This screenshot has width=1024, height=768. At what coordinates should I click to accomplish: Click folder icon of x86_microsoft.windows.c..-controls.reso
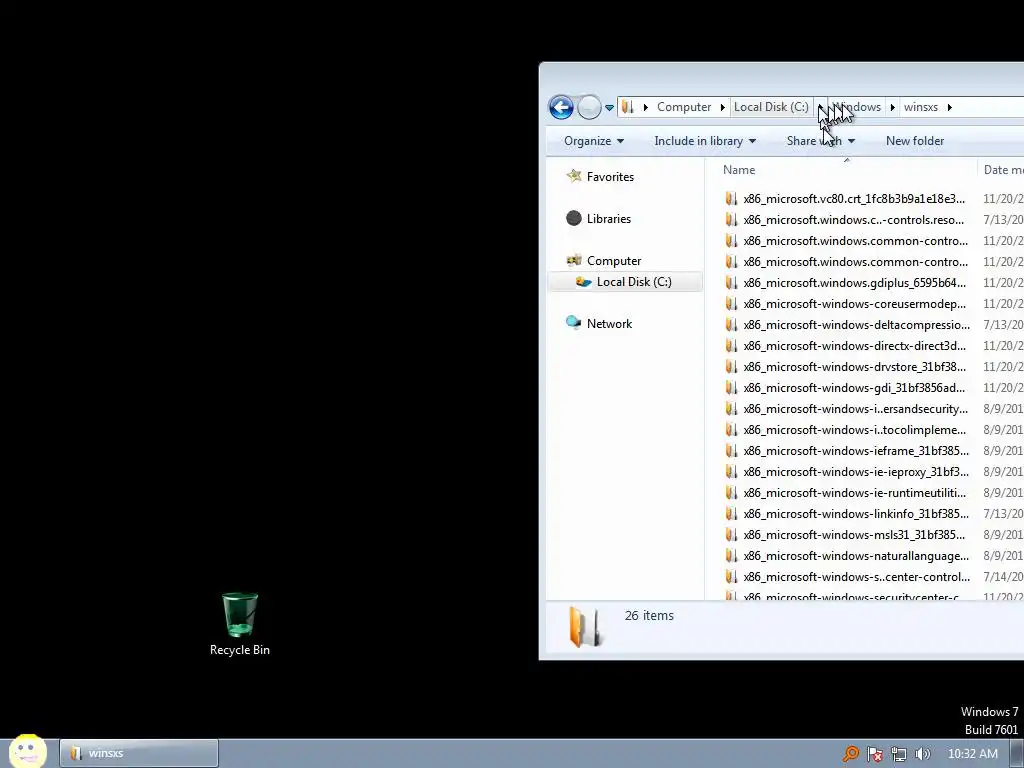pyautogui.click(x=731, y=219)
